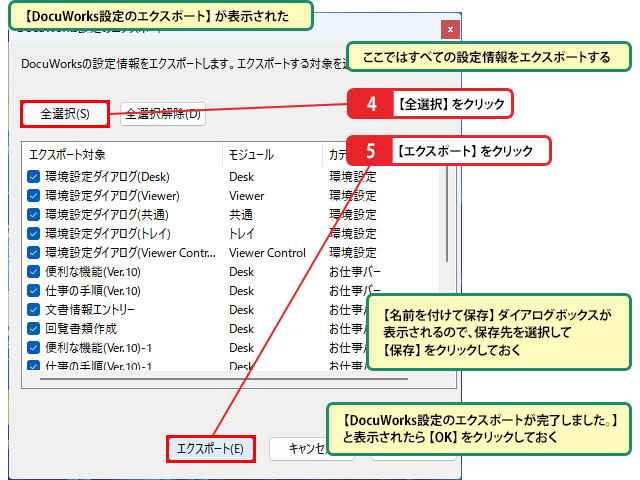Click 環境設定 category cell in Desk row
Viewport: 640px width, 480px height.
pos(353,177)
